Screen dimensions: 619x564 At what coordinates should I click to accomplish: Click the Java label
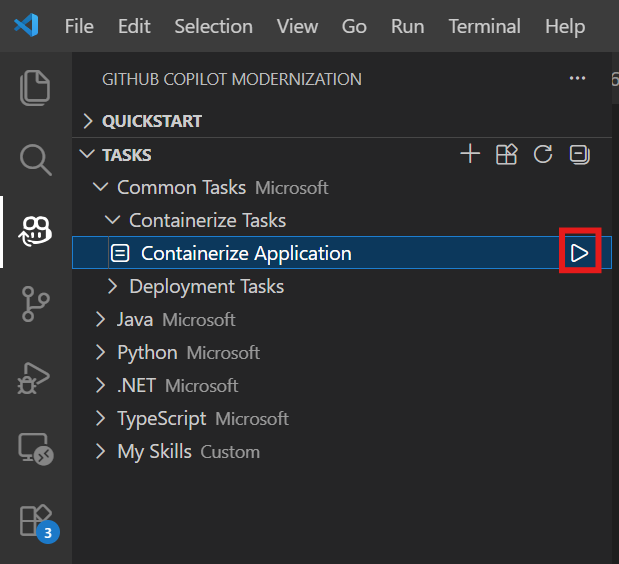[x=135, y=319]
